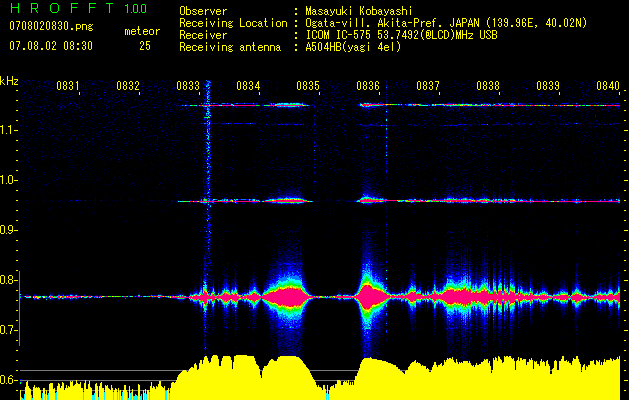Click the 0838 time marker

click(488, 85)
